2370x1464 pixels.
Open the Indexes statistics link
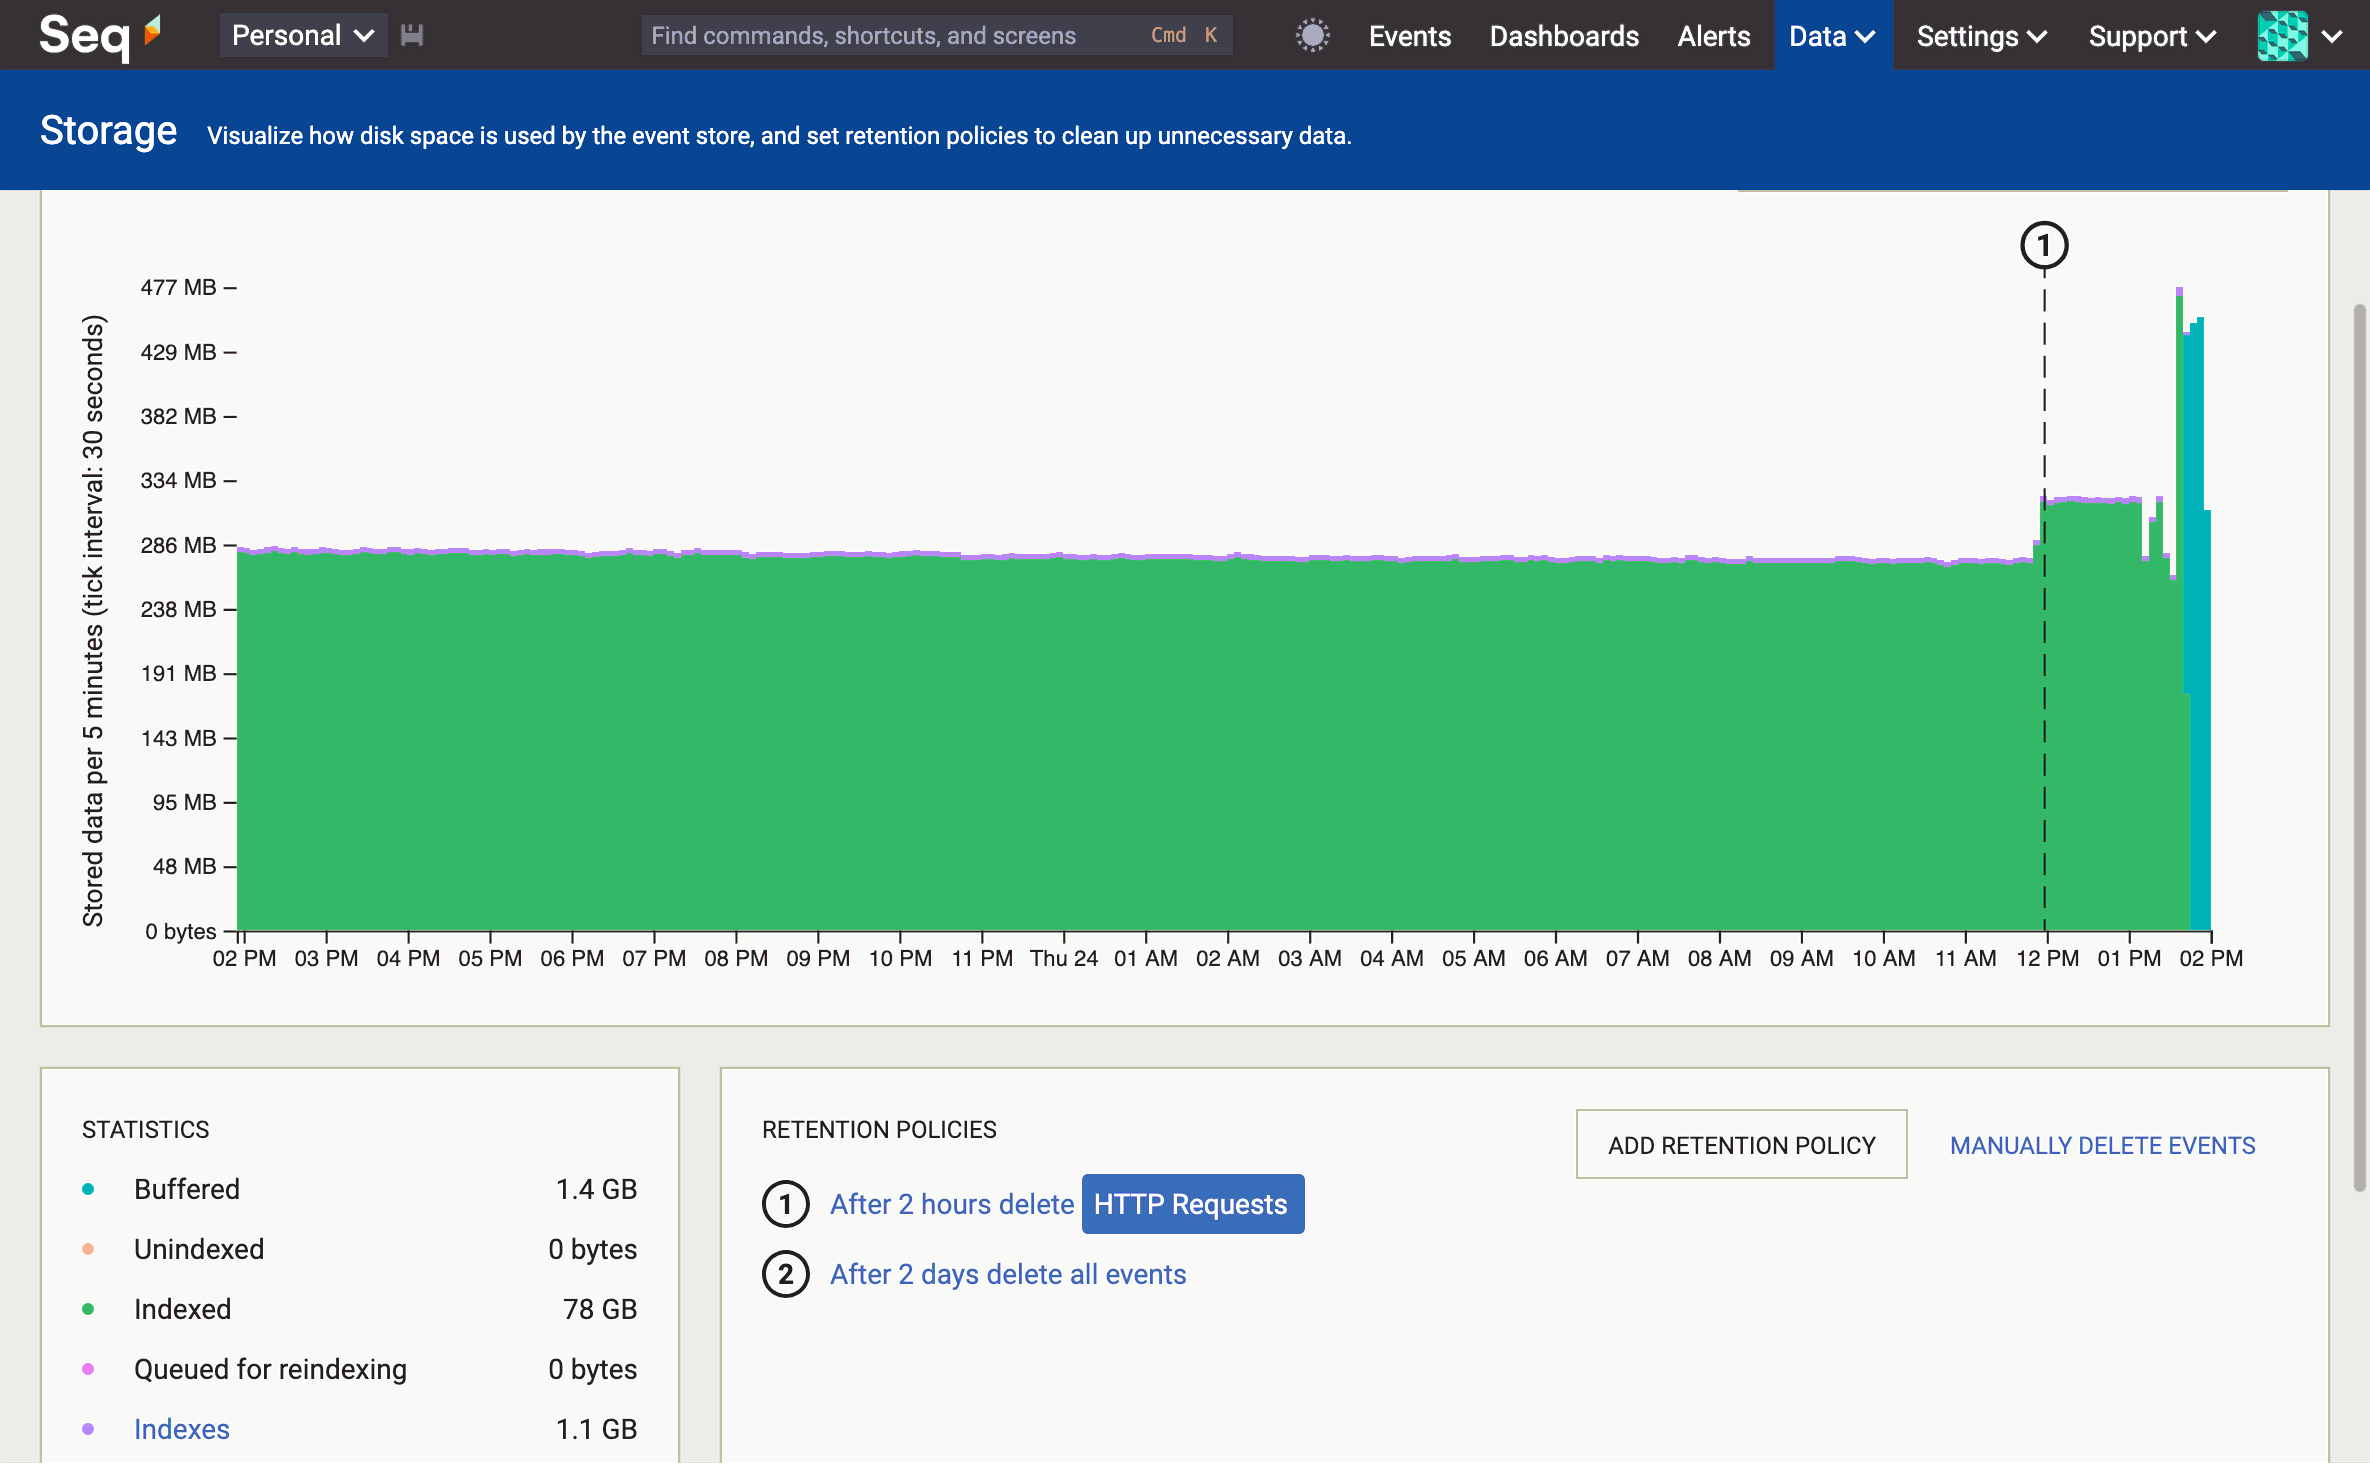[x=181, y=1429]
